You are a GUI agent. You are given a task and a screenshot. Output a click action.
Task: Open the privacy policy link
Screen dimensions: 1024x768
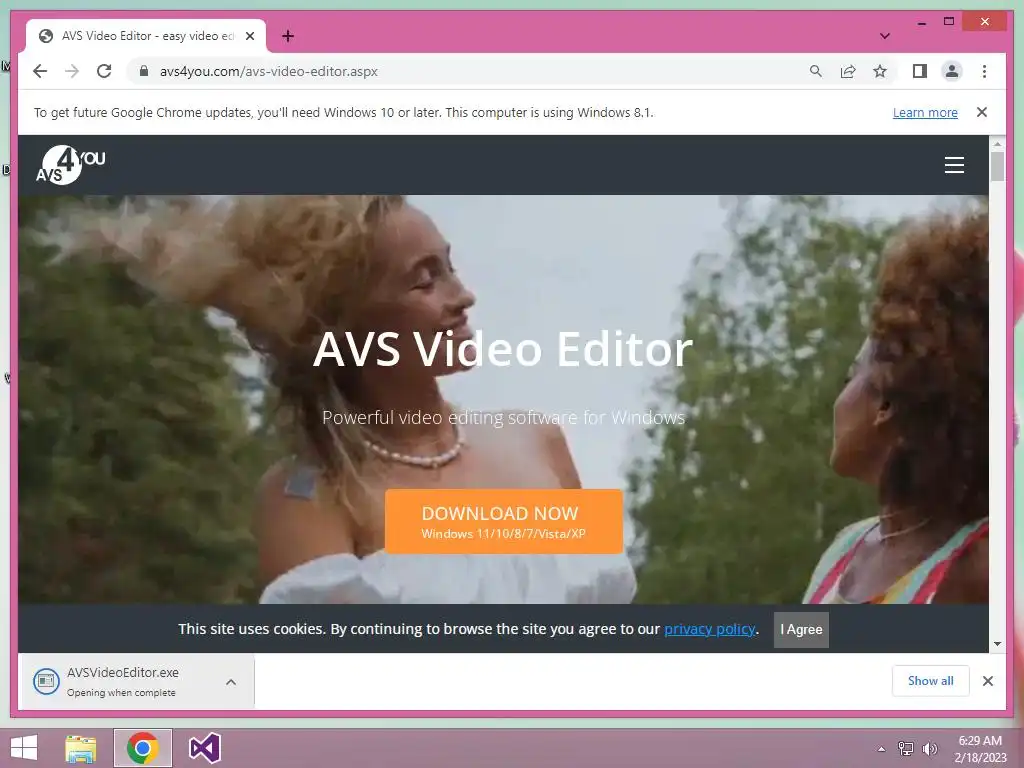[x=710, y=629]
